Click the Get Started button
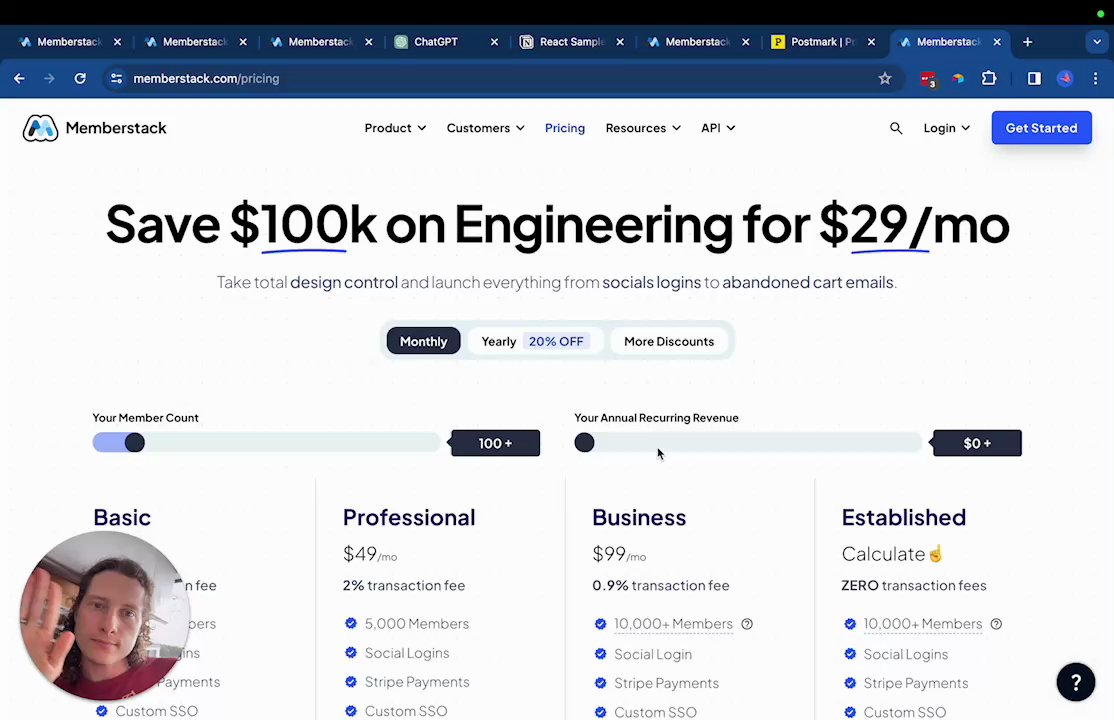This screenshot has width=1114, height=720. (x=1042, y=128)
